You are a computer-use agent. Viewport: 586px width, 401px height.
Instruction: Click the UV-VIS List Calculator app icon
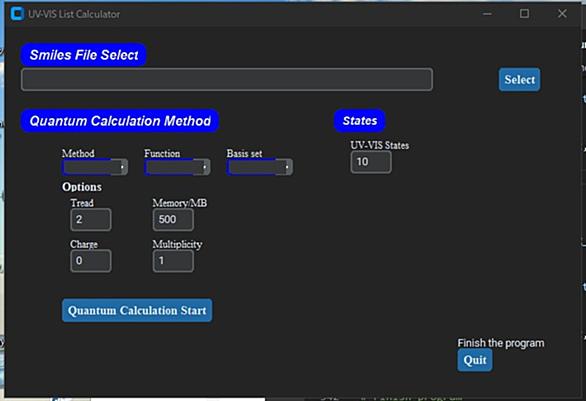click(x=17, y=14)
